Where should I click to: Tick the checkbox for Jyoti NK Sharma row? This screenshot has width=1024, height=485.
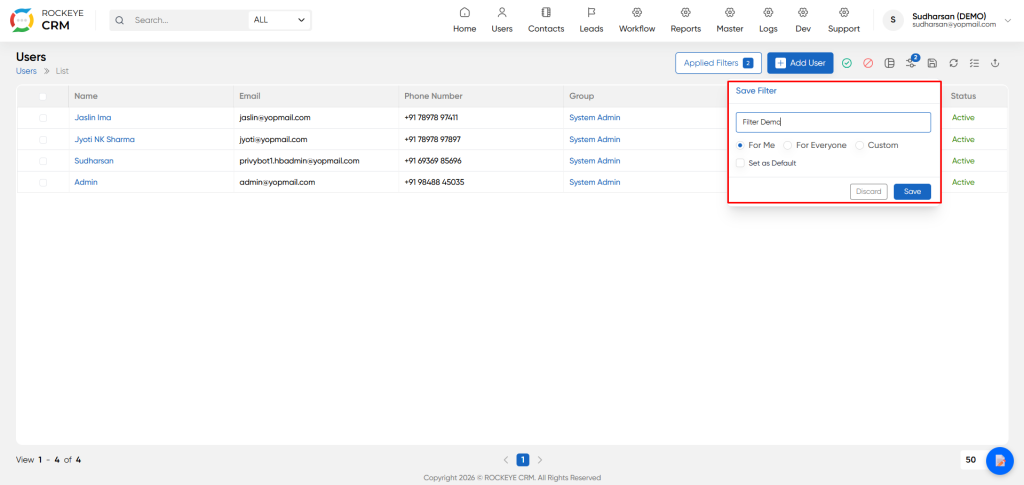click(42, 140)
